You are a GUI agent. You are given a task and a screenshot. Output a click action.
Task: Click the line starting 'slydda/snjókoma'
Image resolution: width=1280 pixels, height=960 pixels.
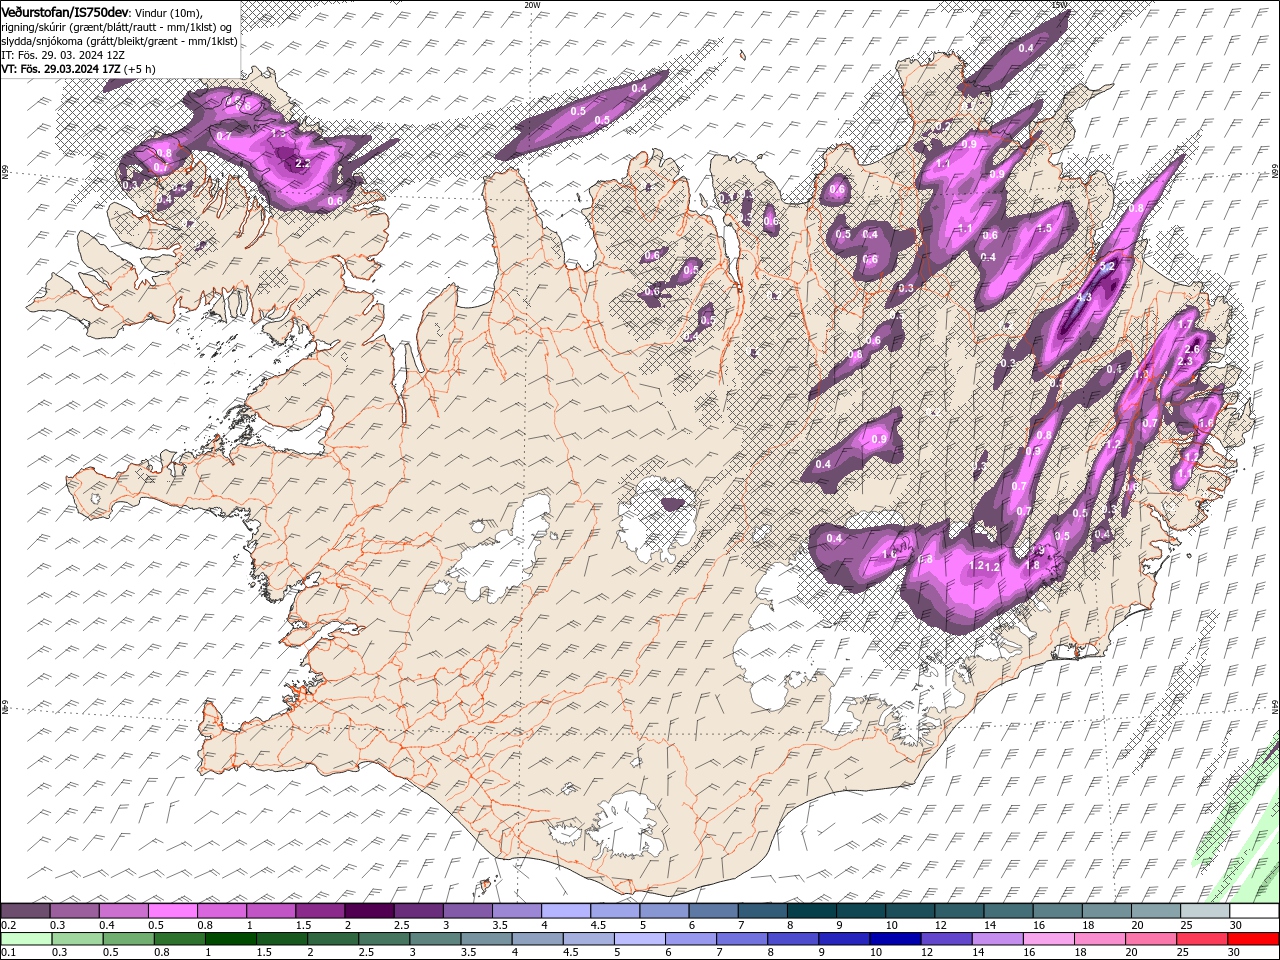click(x=119, y=41)
